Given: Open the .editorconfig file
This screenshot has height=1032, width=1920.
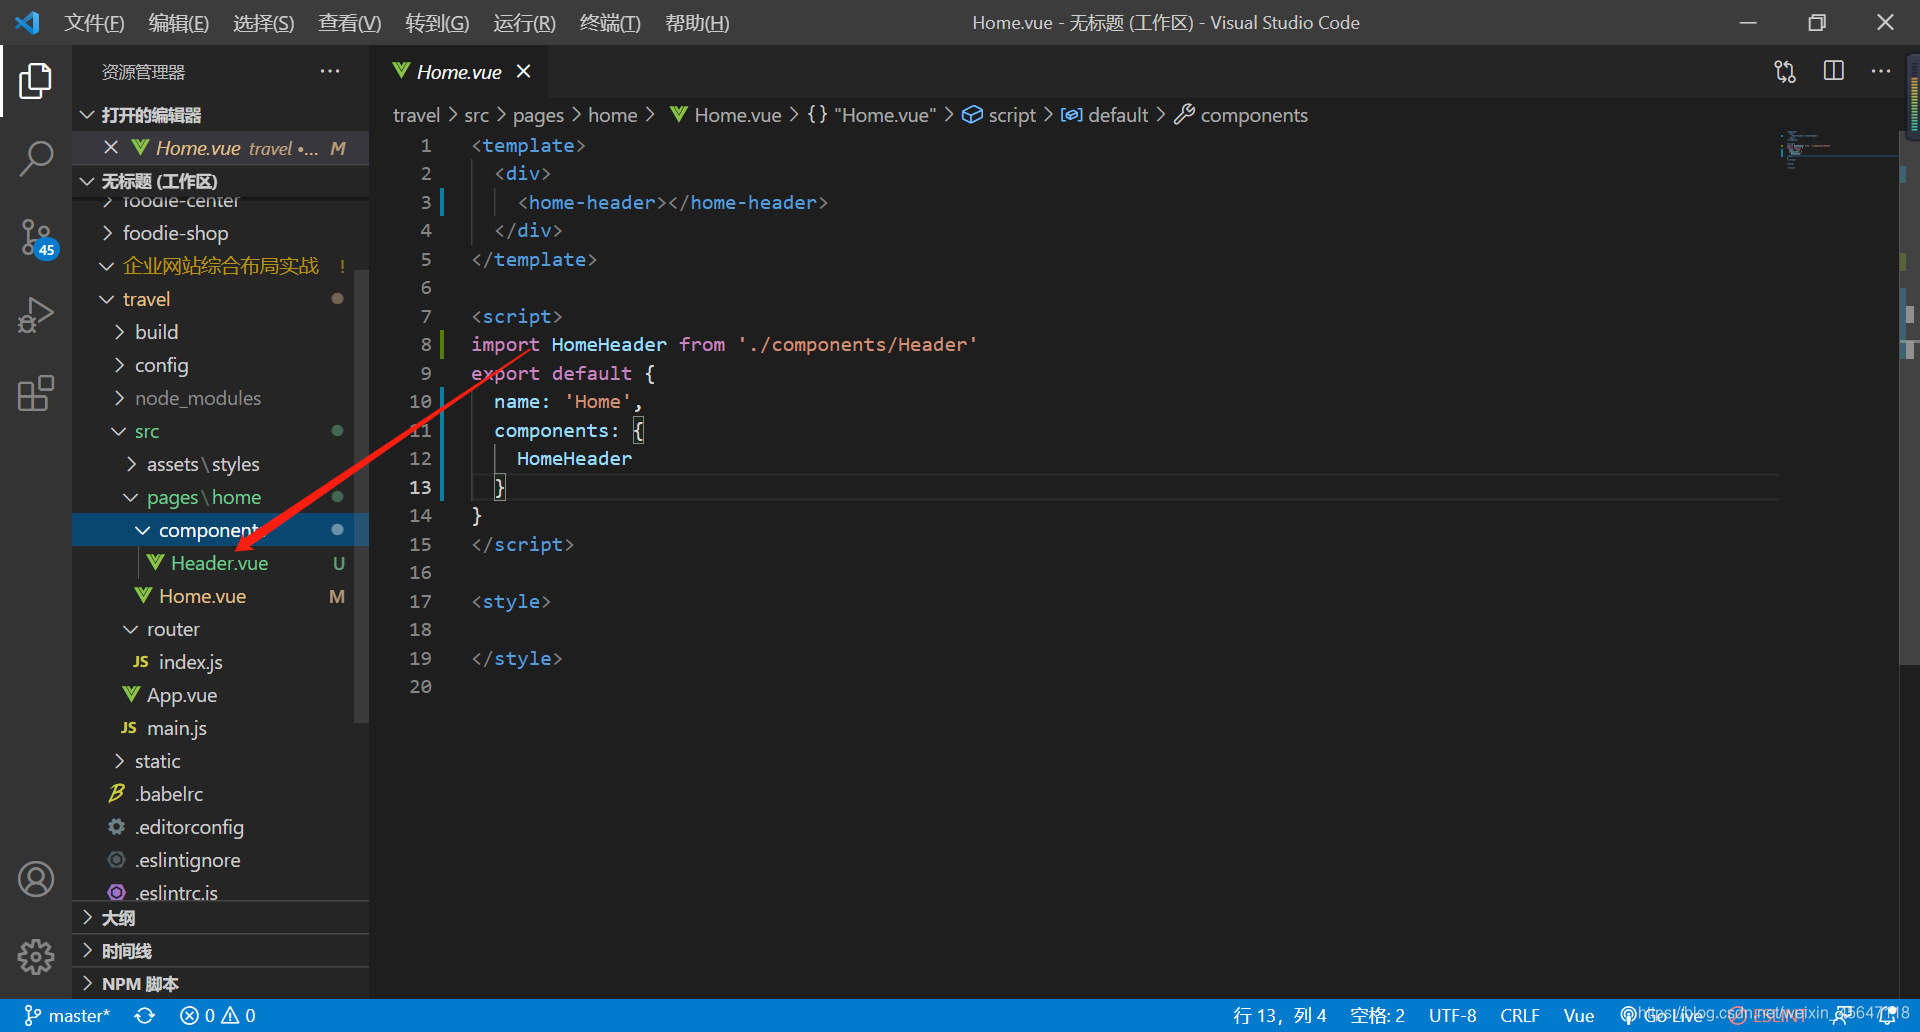Looking at the screenshot, I should (x=220, y=827).
